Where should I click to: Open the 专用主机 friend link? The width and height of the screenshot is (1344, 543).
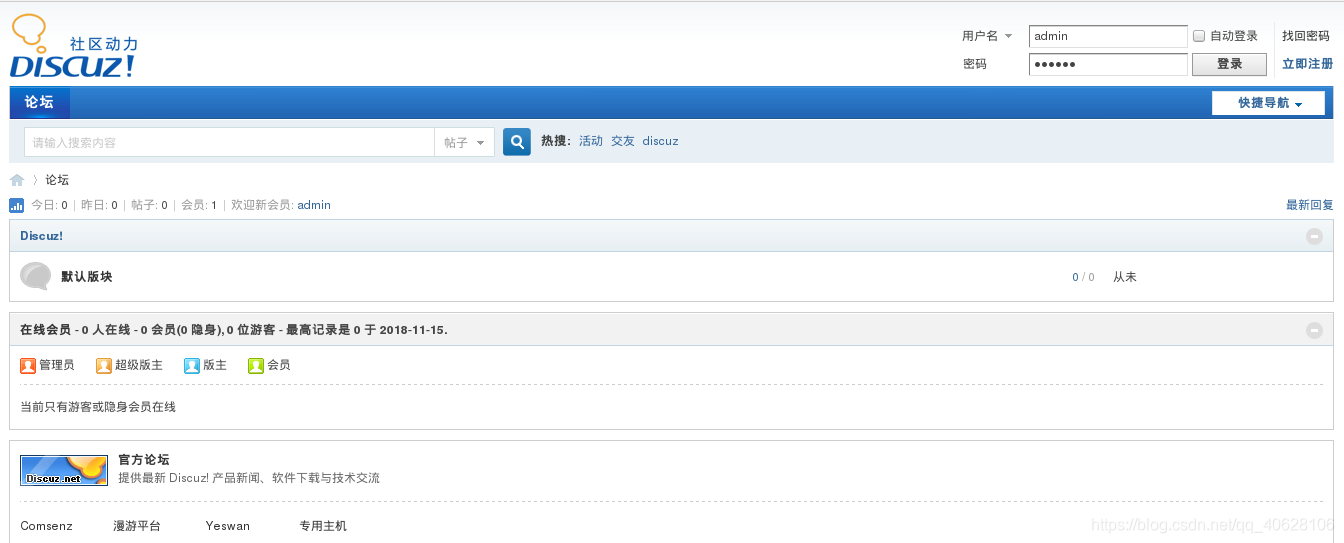pyautogui.click(x=323, y=526)
